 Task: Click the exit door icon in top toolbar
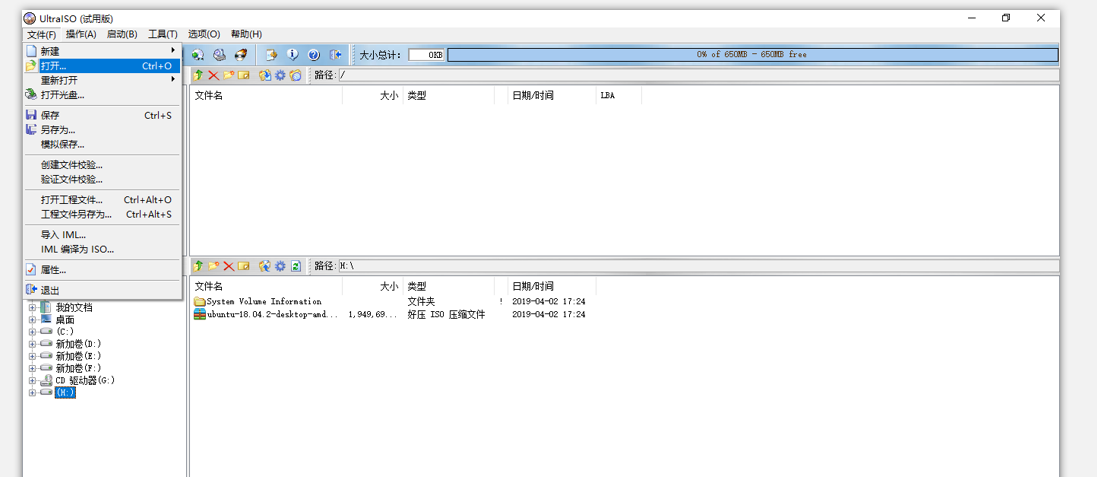click(x=335, y=55)
